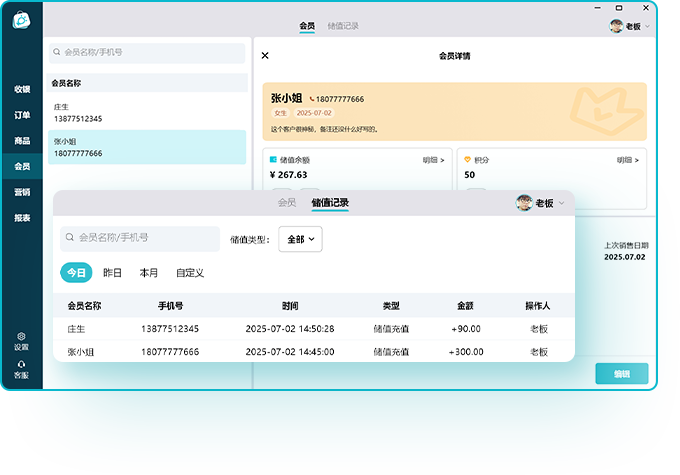Click 金额 column header
This screenshot has width=680, height=475.
click(x=465, y=306)
